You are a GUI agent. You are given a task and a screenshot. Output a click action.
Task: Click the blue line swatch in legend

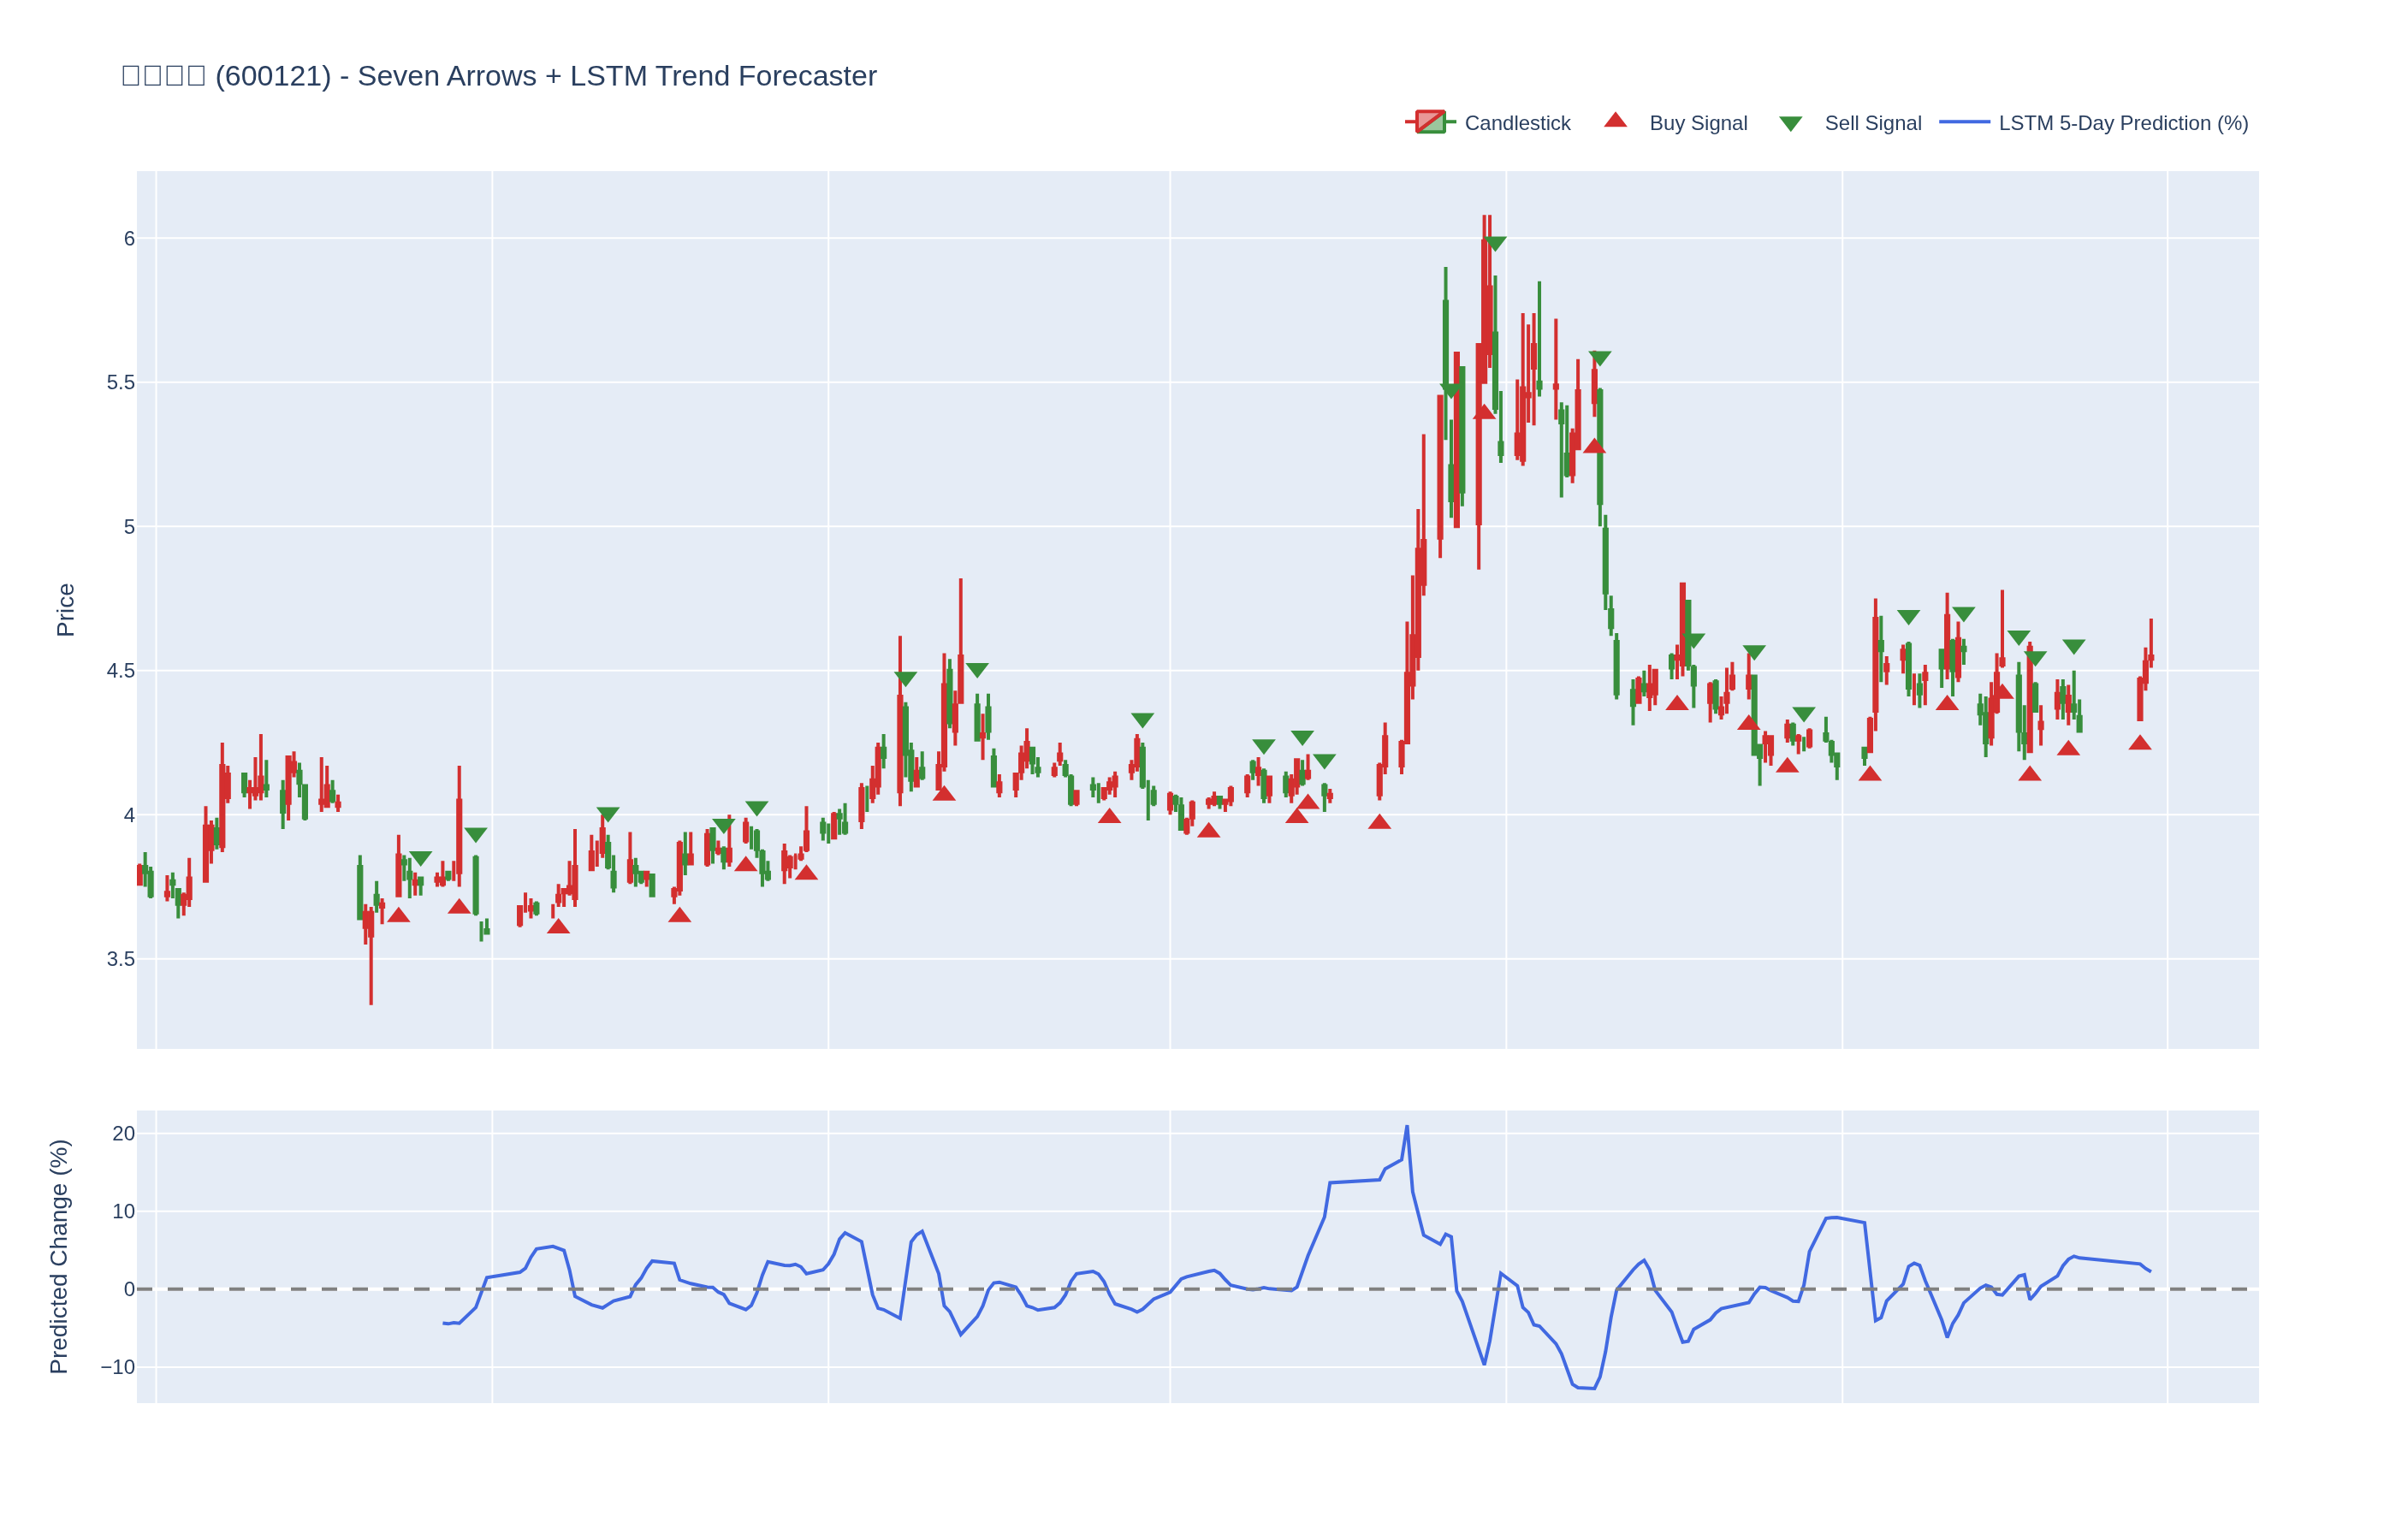(x=1964, y=122)
